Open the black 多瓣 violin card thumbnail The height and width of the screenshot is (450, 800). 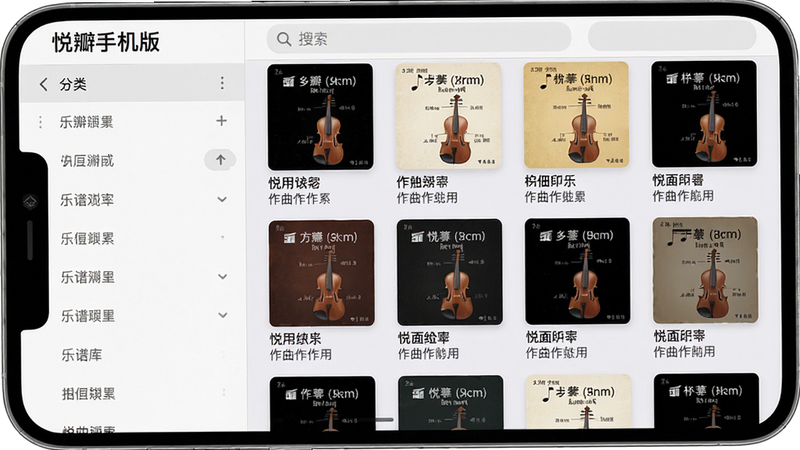tap(320, 117)
